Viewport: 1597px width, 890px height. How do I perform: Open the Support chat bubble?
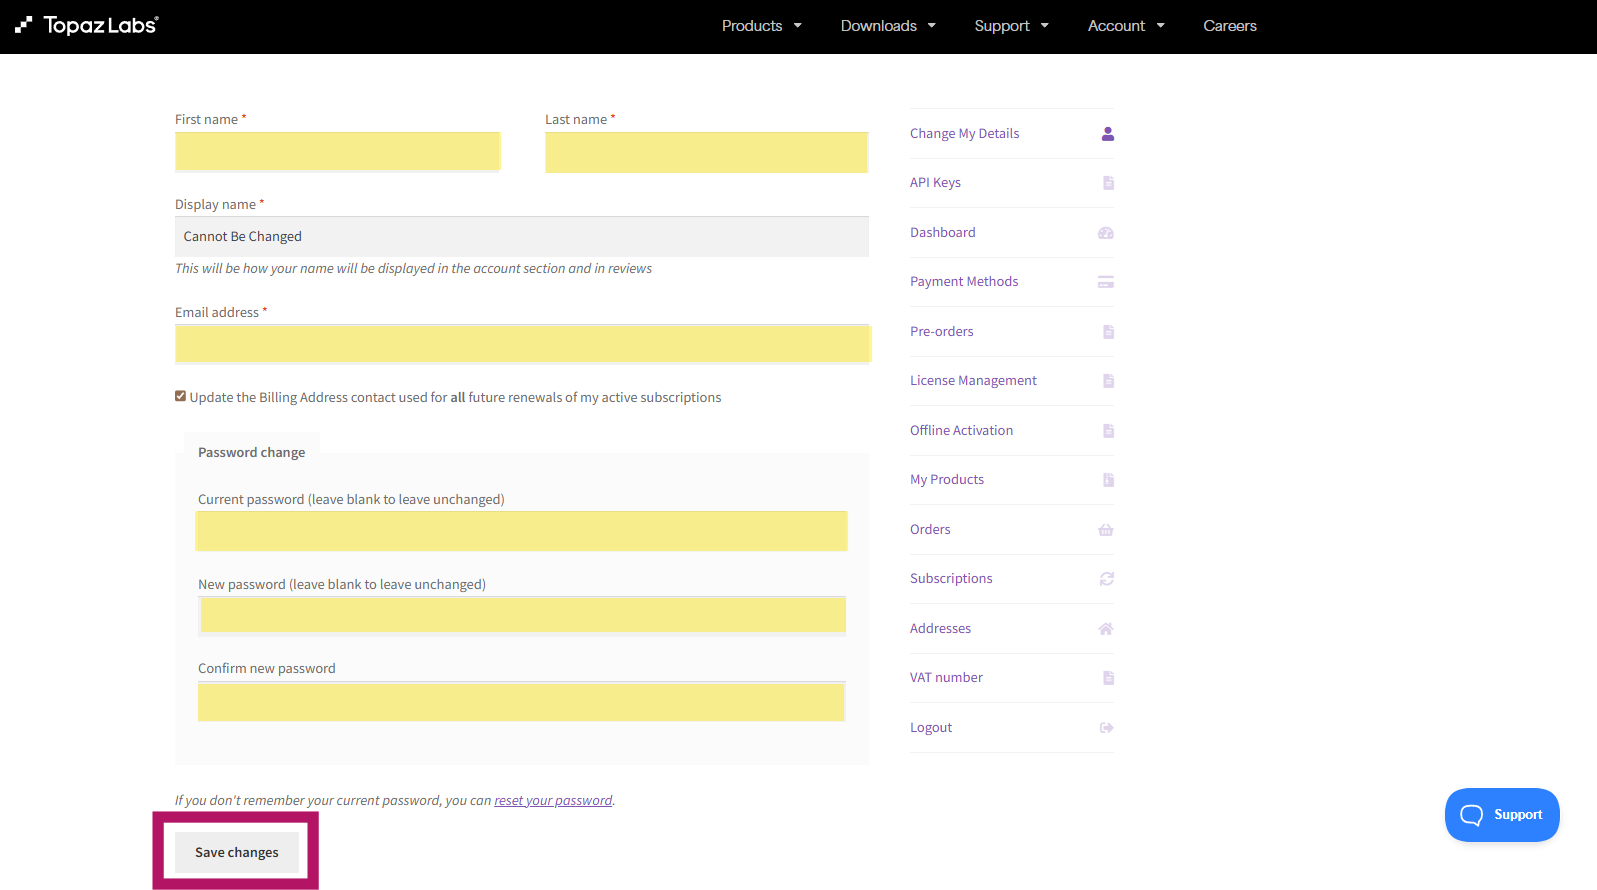pos(1502,815)
